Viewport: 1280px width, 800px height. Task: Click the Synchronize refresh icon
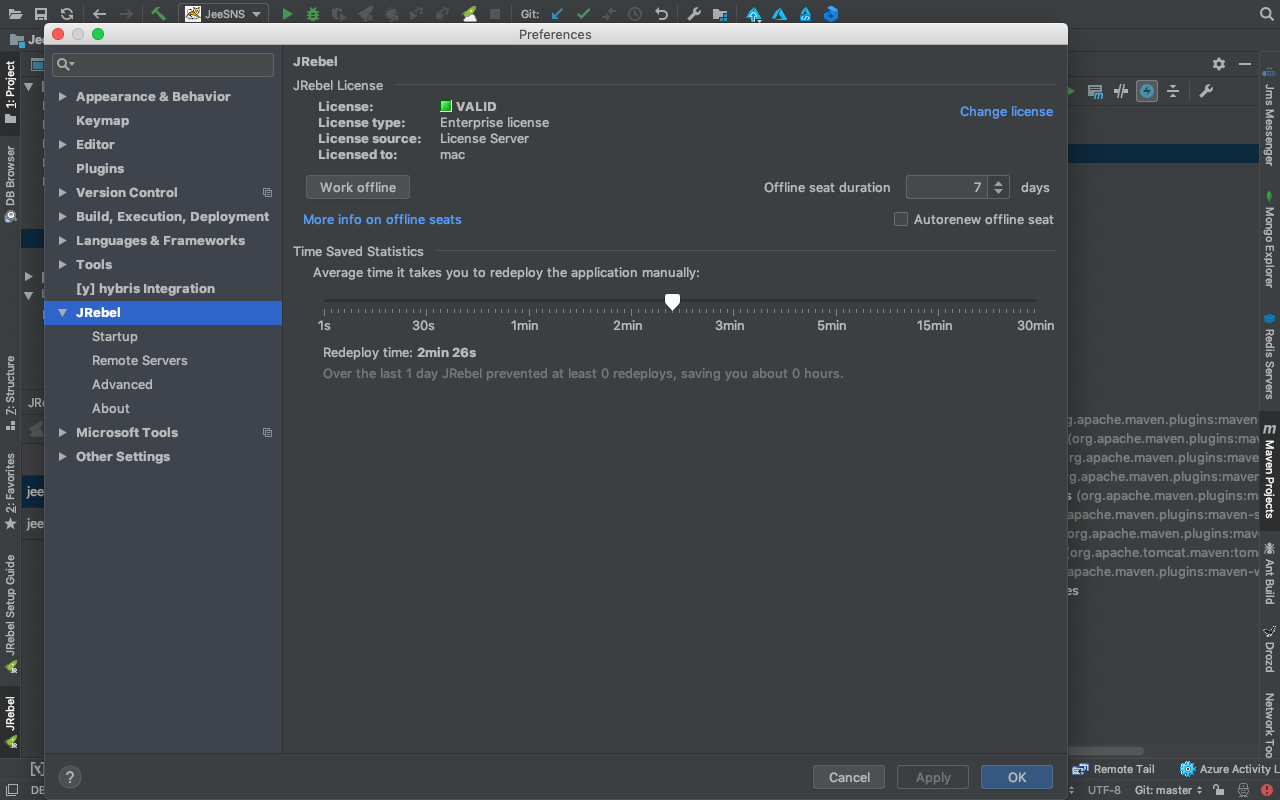click(x=66, y=14)
